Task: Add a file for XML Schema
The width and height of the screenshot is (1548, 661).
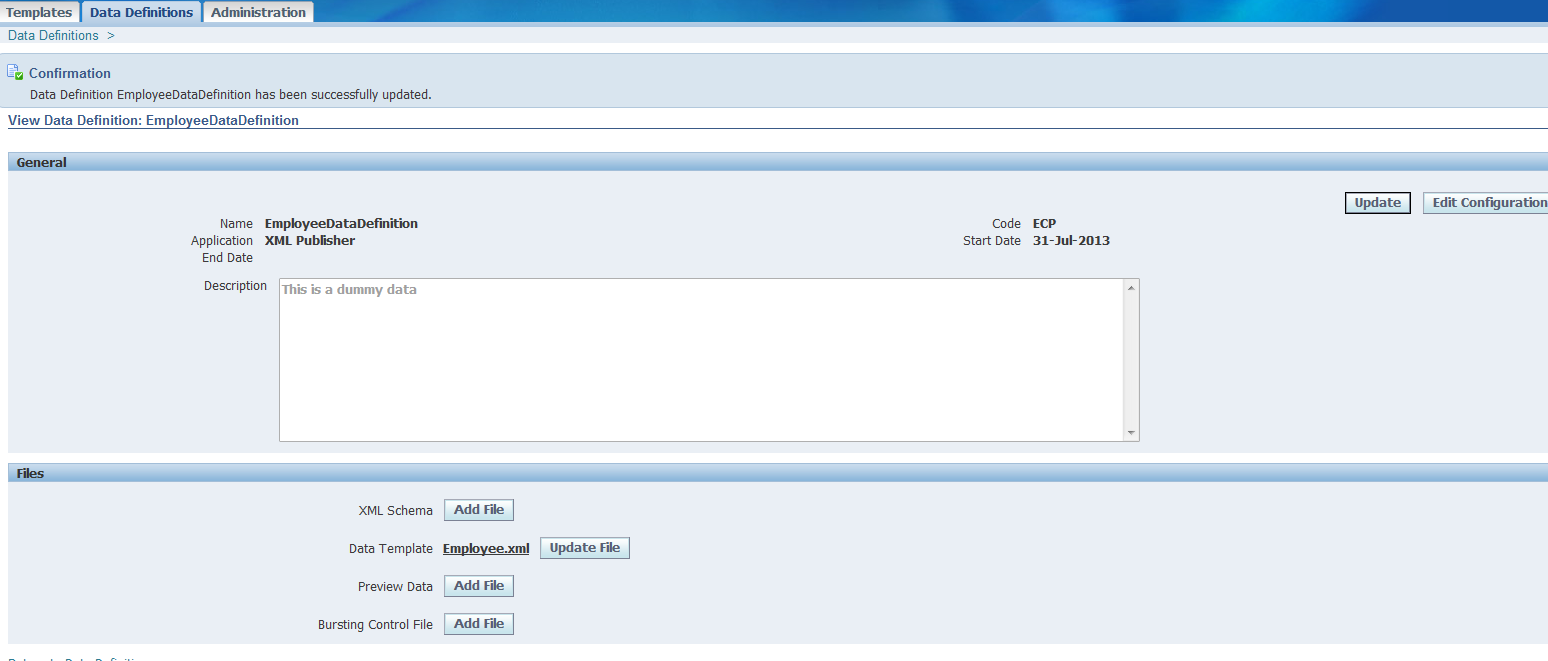Action: tap(478, 509)
